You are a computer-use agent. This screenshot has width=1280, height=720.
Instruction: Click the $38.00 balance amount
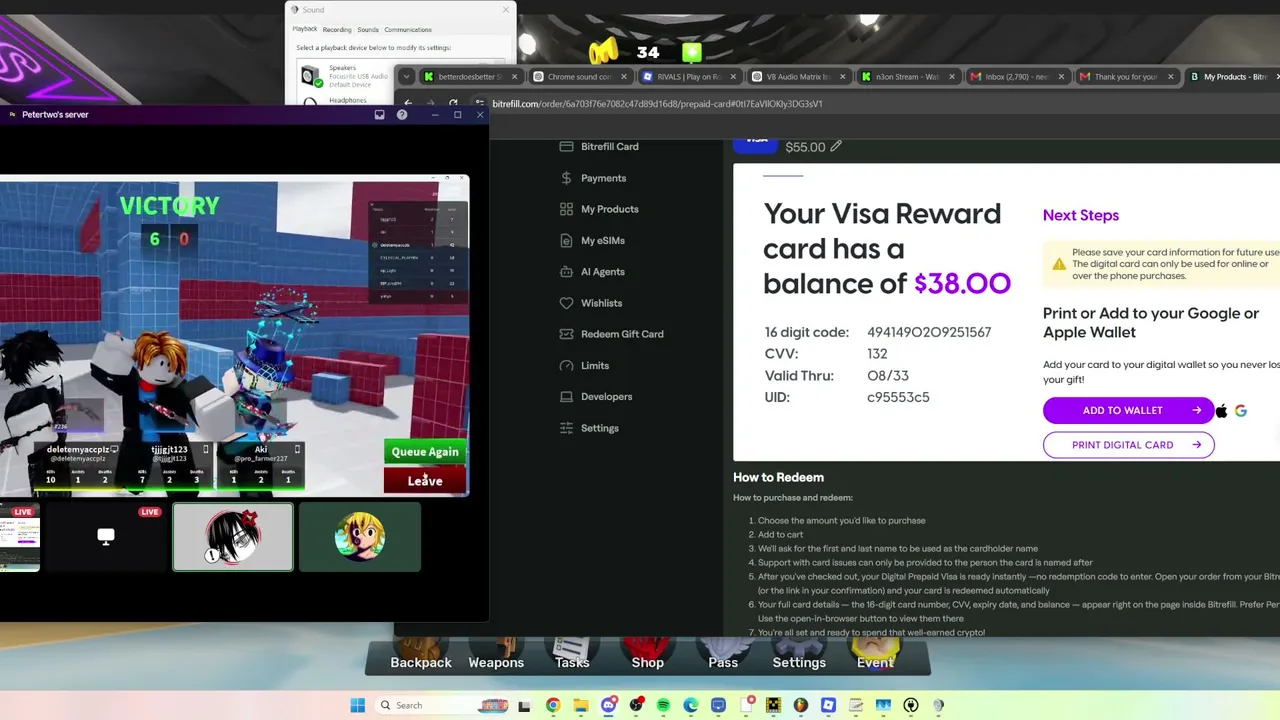(962, 283)
